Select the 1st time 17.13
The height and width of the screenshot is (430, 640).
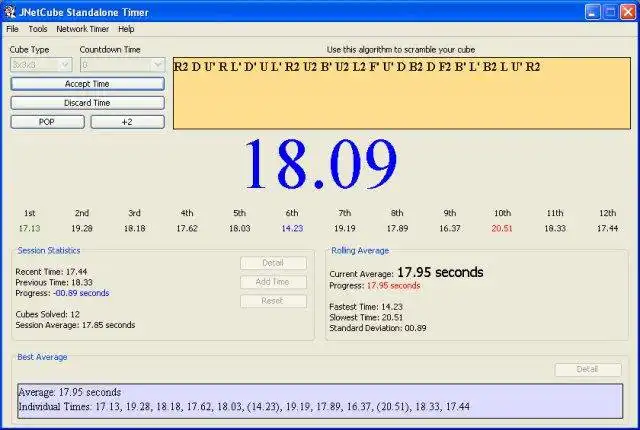pyautogui.click(x=29, y=228)
